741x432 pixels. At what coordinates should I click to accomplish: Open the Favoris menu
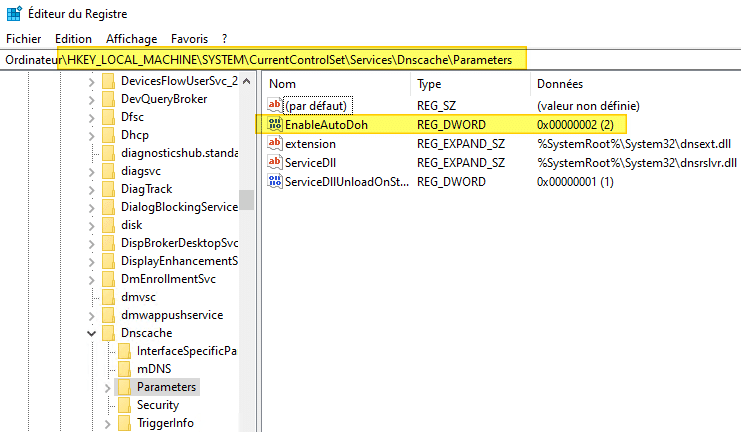click(189, 39)
